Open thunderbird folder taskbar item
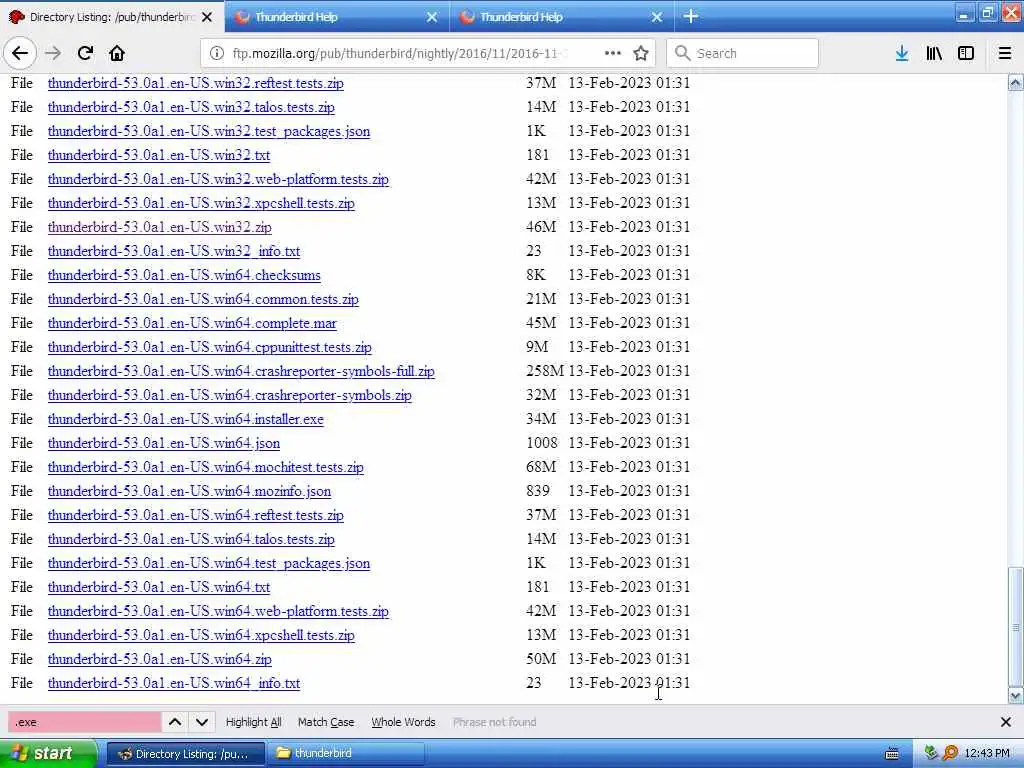 (x=346, y=754)
